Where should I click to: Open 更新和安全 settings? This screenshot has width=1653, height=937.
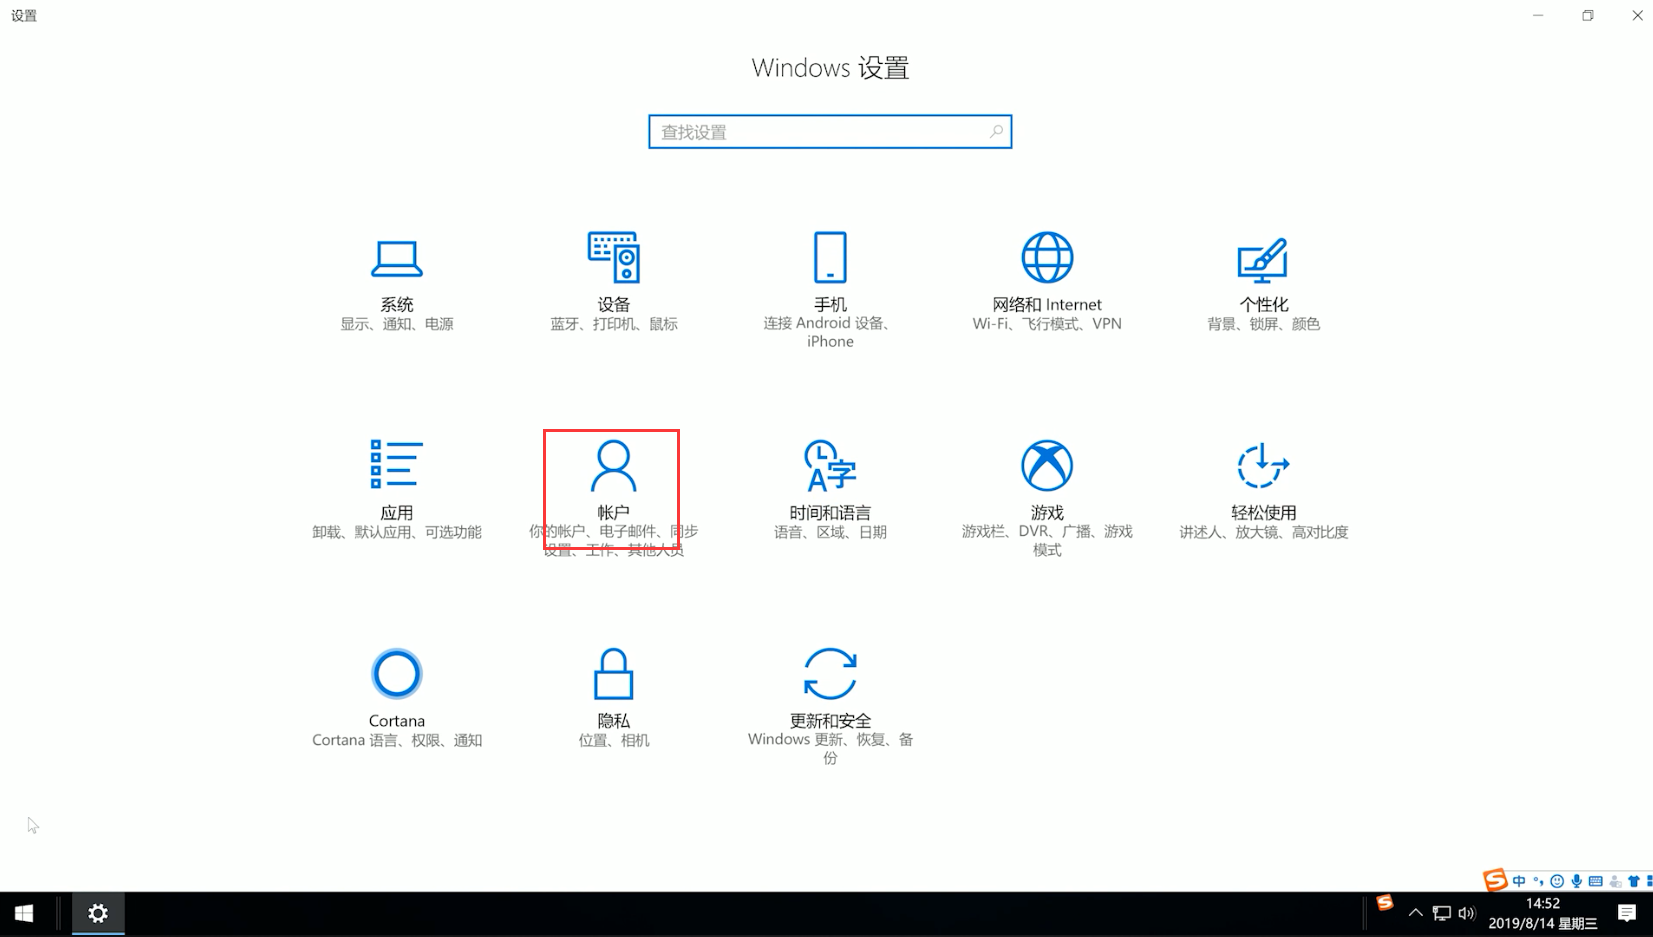[830, 706]
